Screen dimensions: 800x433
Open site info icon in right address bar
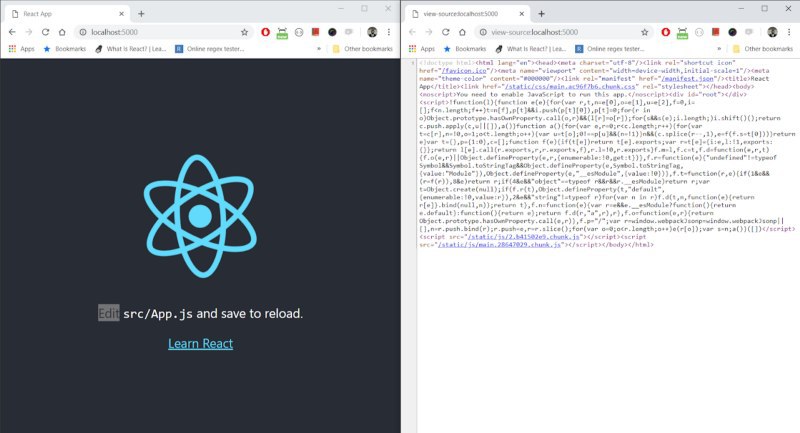point(483,32)
